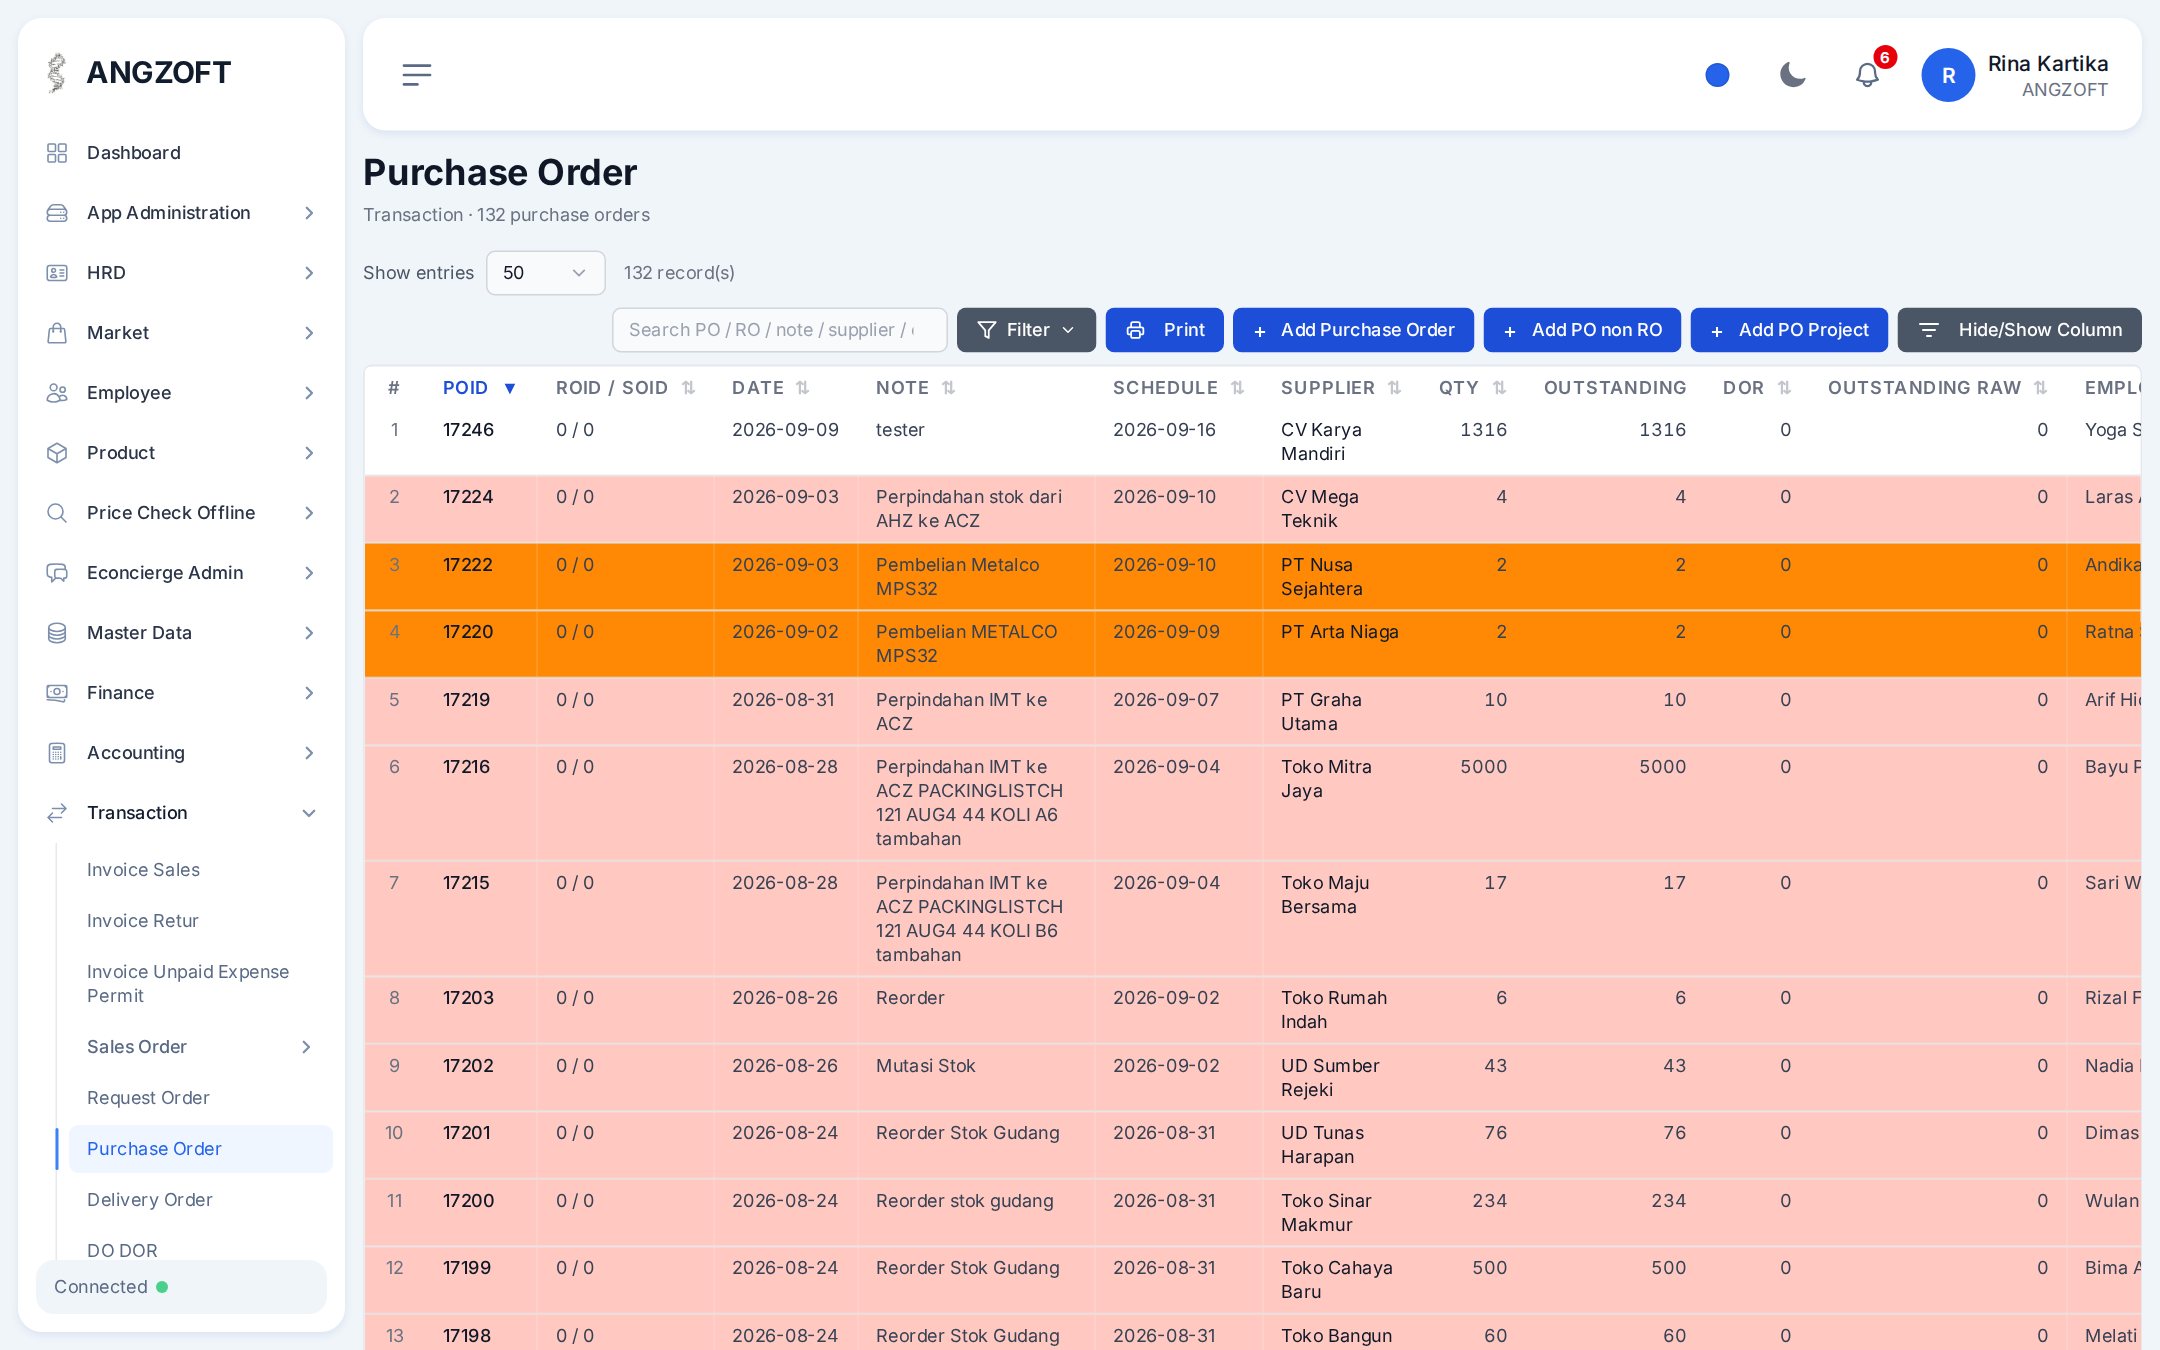Click the Accounting calculator icon

57,753
